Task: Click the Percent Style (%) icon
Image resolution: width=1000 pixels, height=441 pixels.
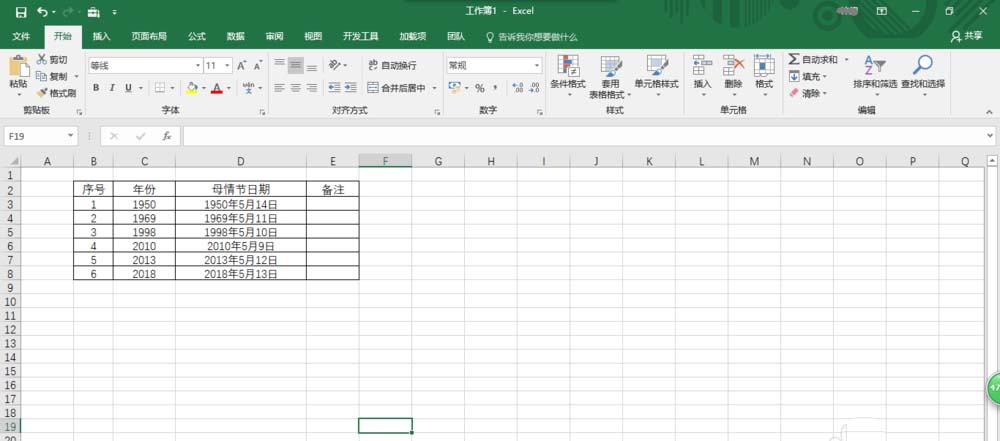Action: pyautogui.click(x=480, y=88)
